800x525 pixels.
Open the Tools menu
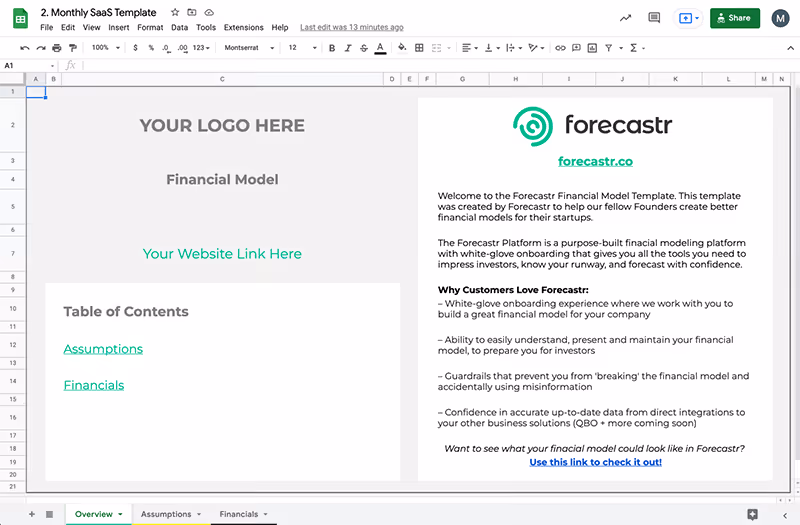point(206,28)
